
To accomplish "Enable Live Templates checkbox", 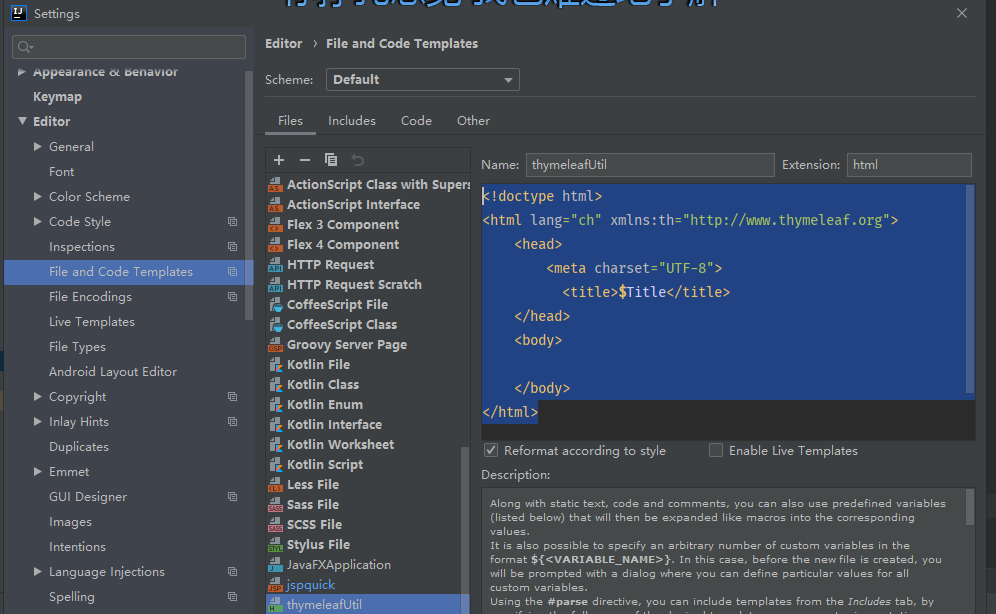I will 716,450.
